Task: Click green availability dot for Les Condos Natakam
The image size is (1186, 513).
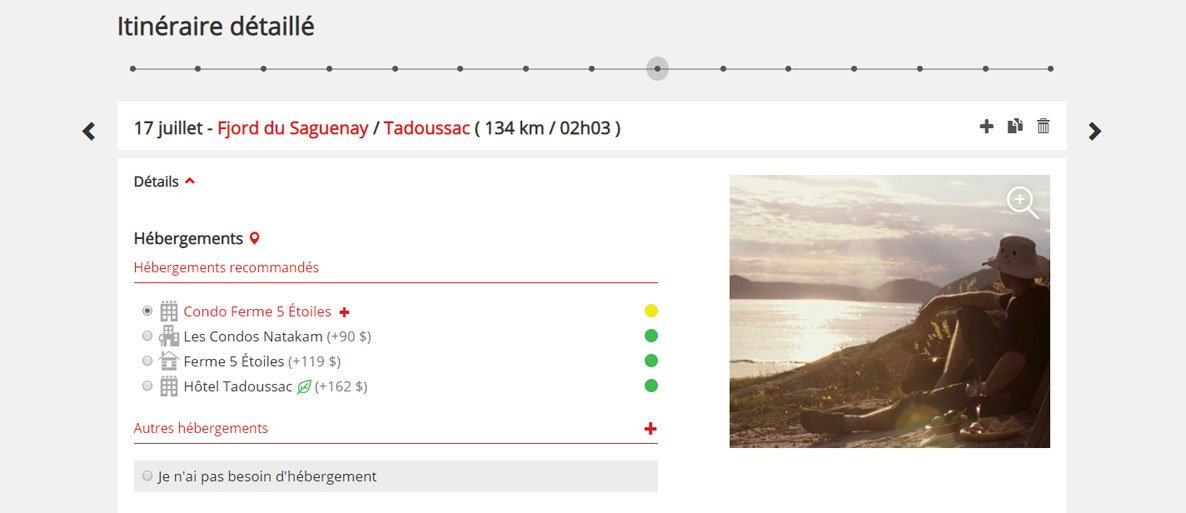Action: [x=650, y=335]
